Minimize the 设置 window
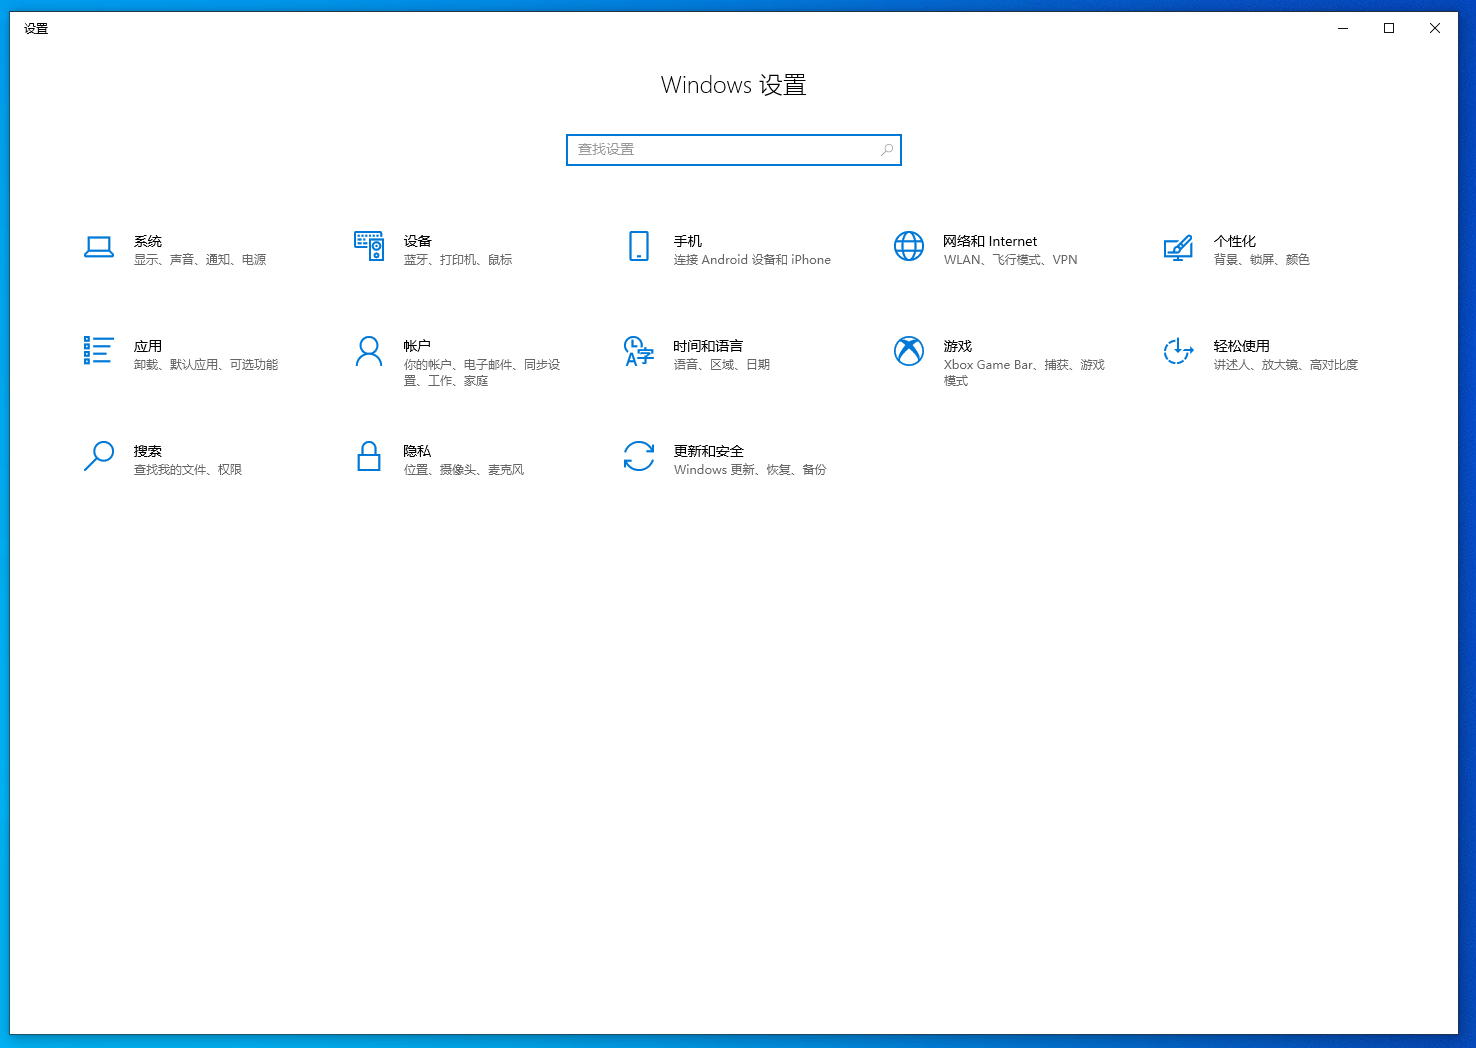Screen dimensions: 1476x1048 pos(1343,28)
